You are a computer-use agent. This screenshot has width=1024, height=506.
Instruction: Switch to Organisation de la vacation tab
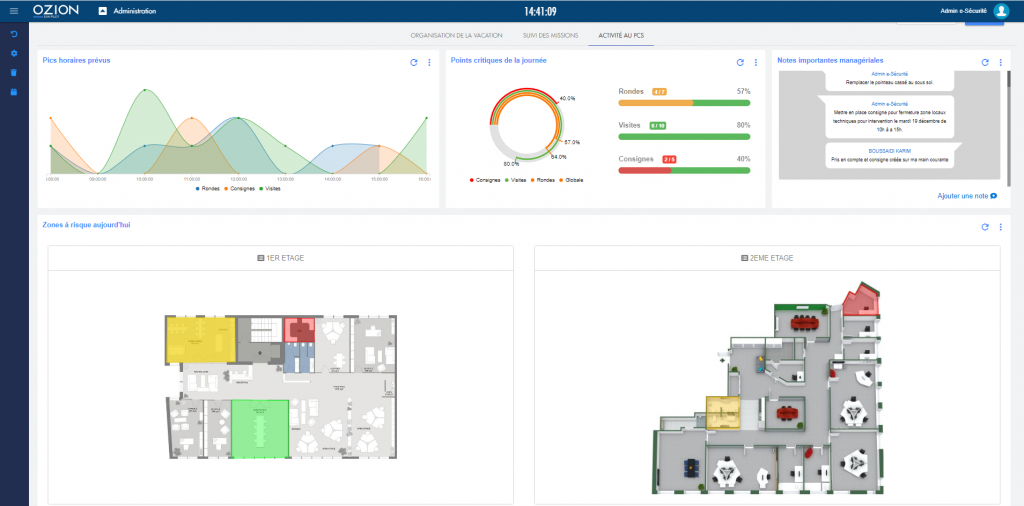456,35
